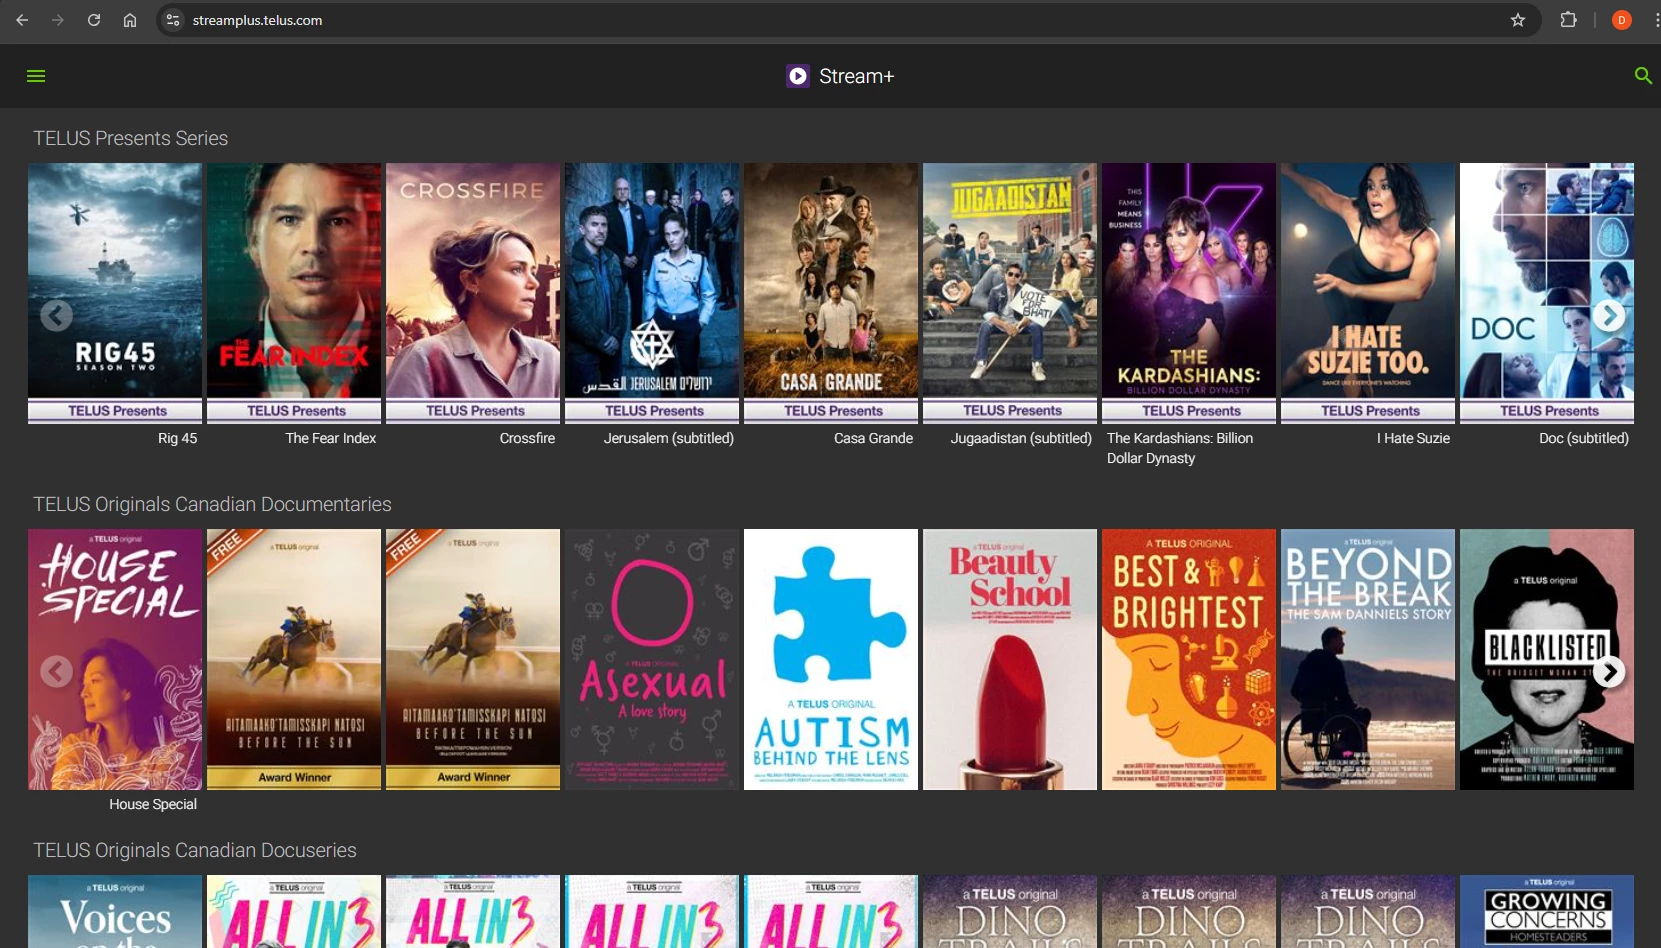Go back with the browser back arrow
1661x948 pixels.
(x=22, y=20)
